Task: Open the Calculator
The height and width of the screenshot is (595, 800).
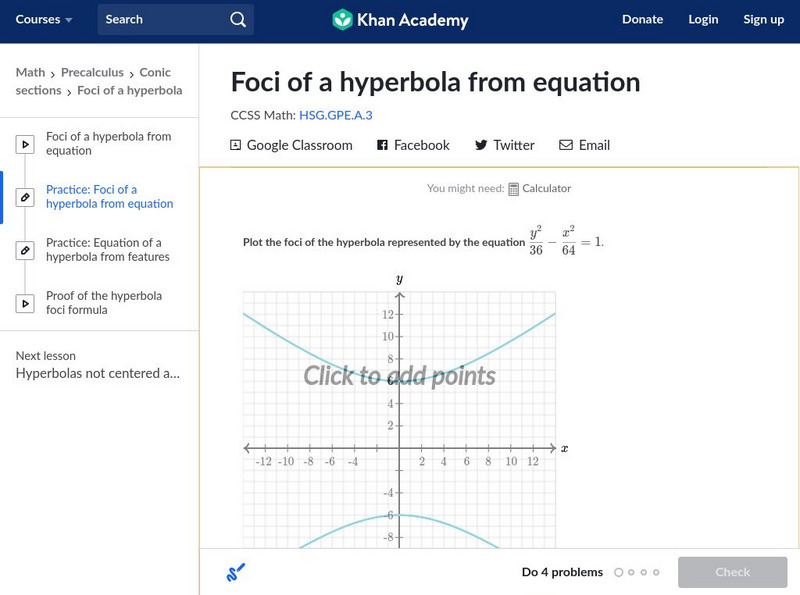Action: pos(543,188)
